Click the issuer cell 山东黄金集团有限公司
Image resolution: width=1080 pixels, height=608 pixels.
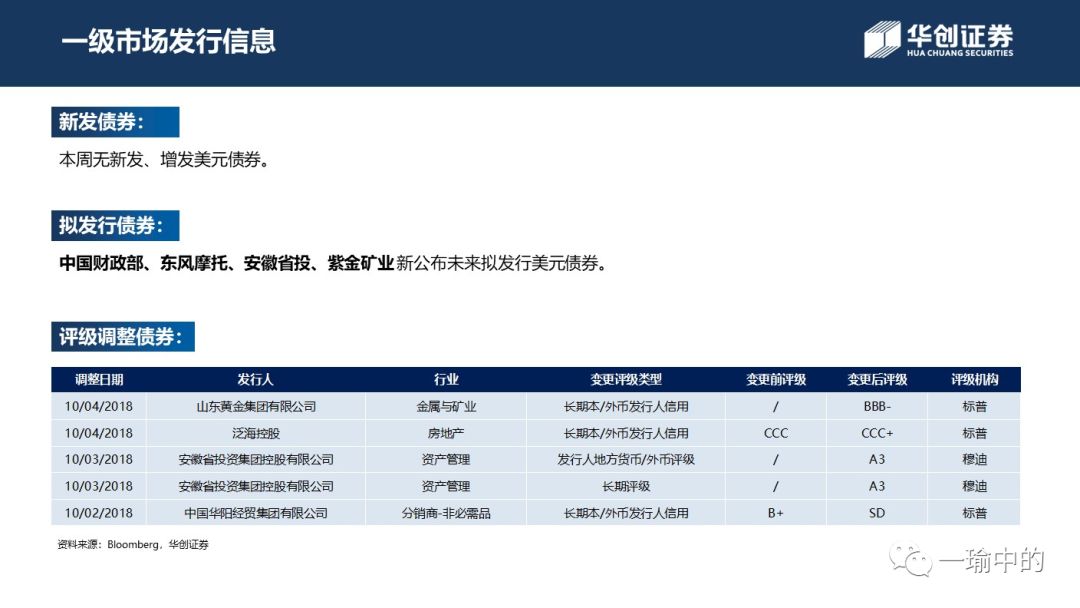click(256, 406)
